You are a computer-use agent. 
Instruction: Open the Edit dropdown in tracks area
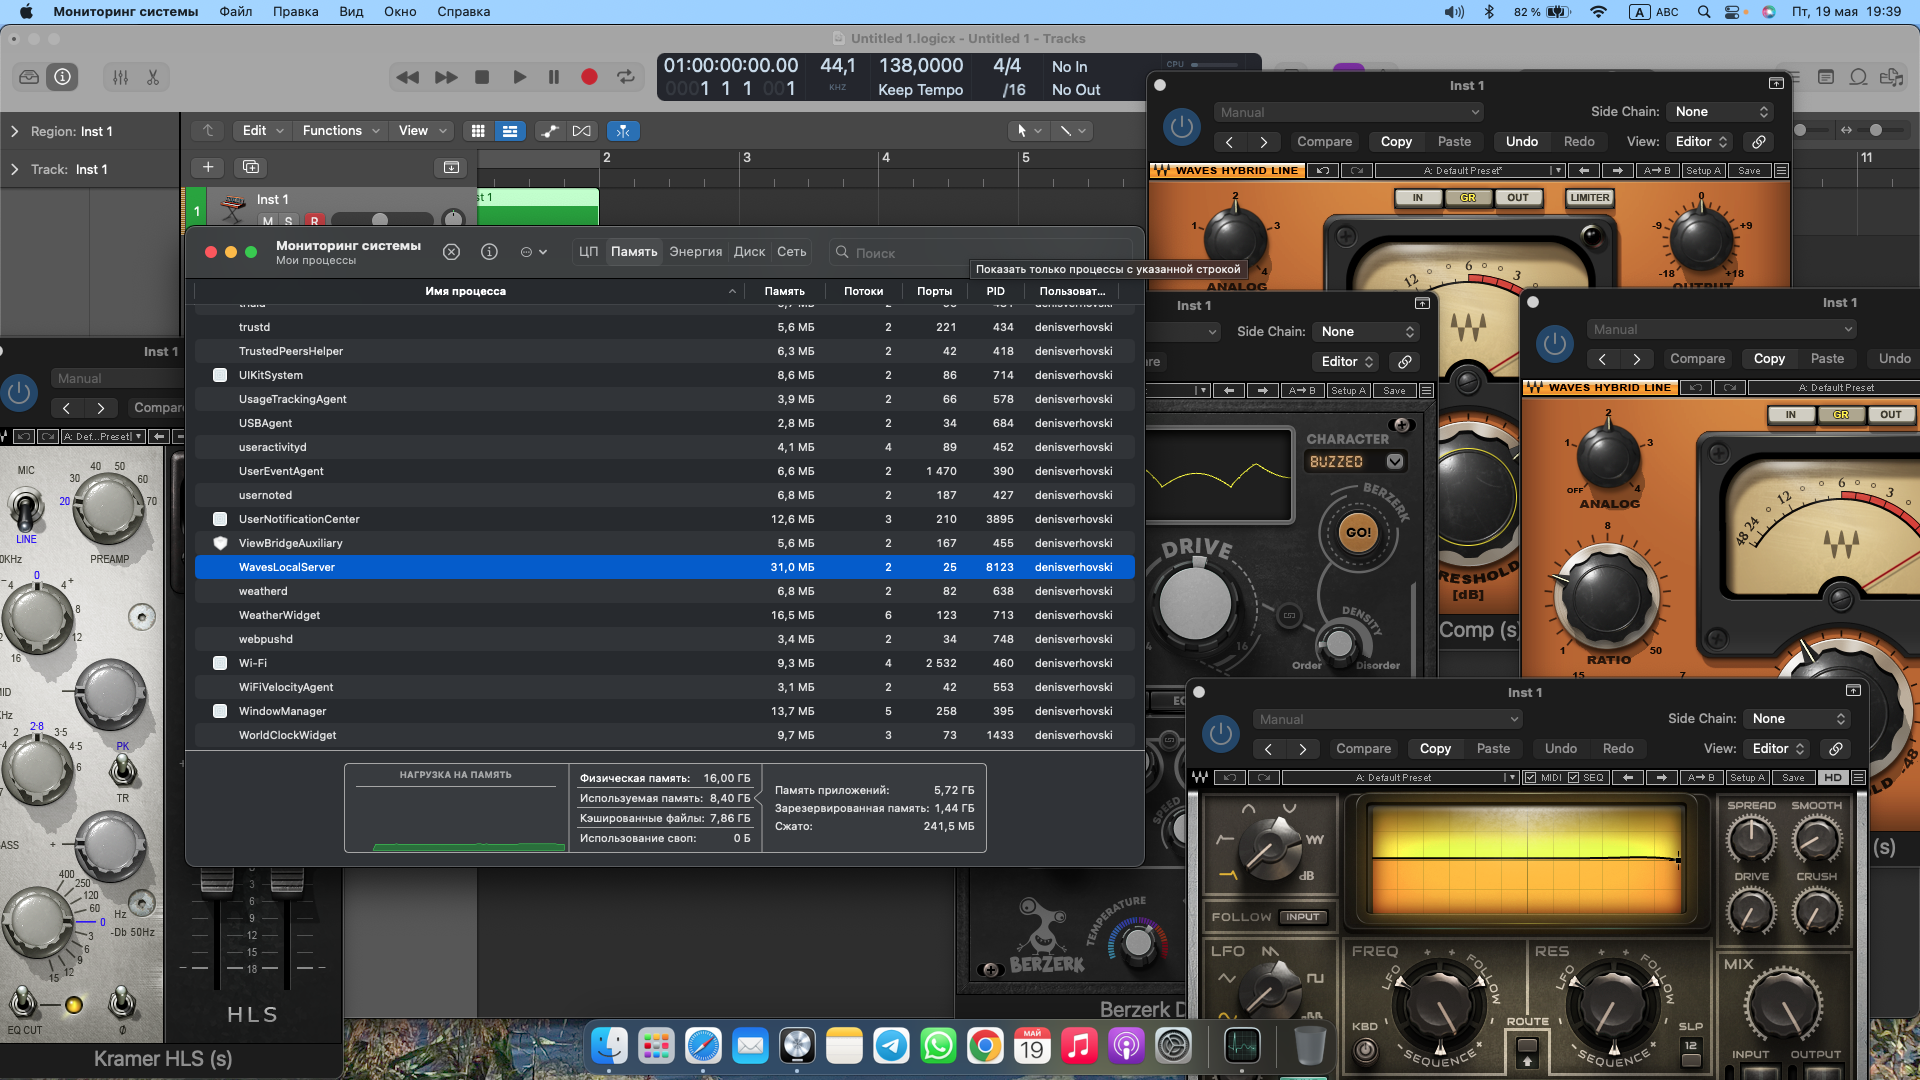(x=263, y=131)
